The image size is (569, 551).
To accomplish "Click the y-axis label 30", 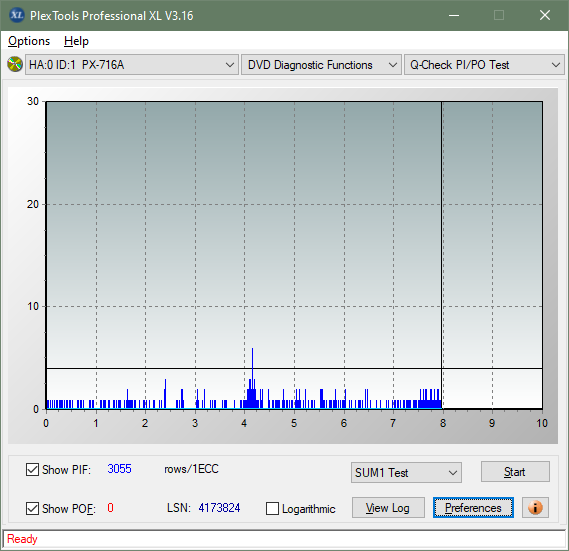I will click(x=33, y=101).
